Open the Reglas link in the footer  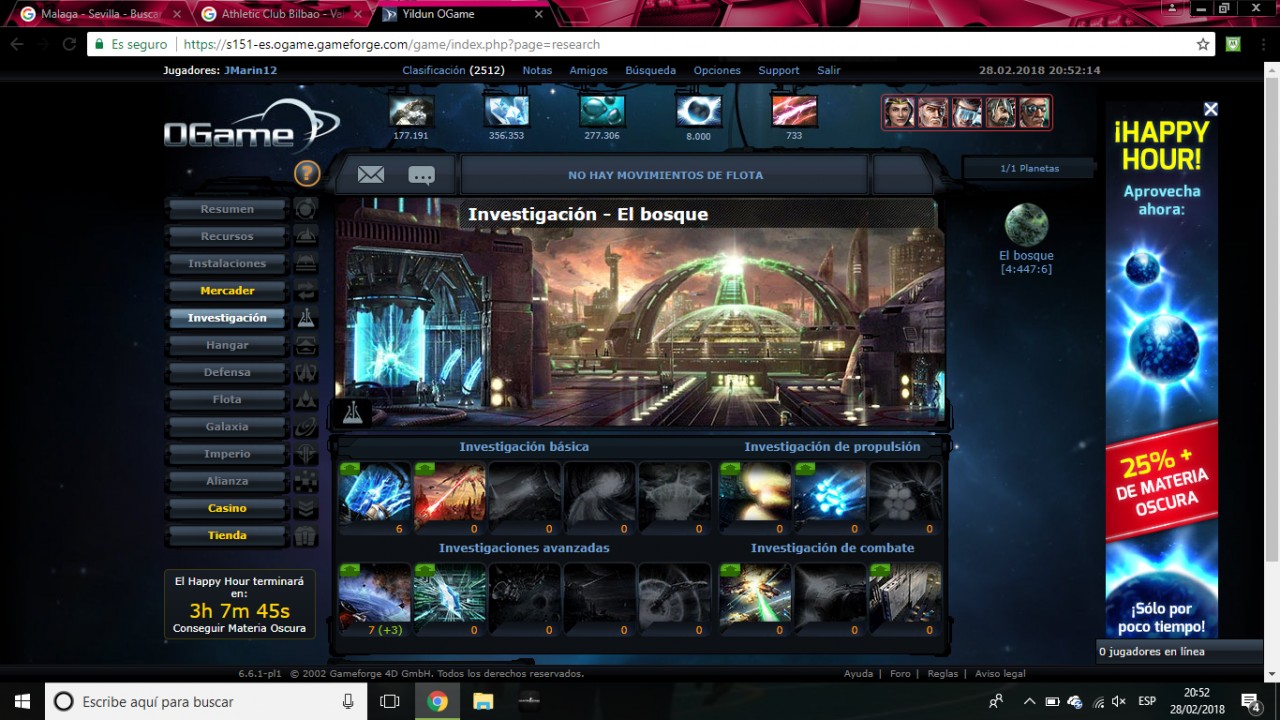943,674
